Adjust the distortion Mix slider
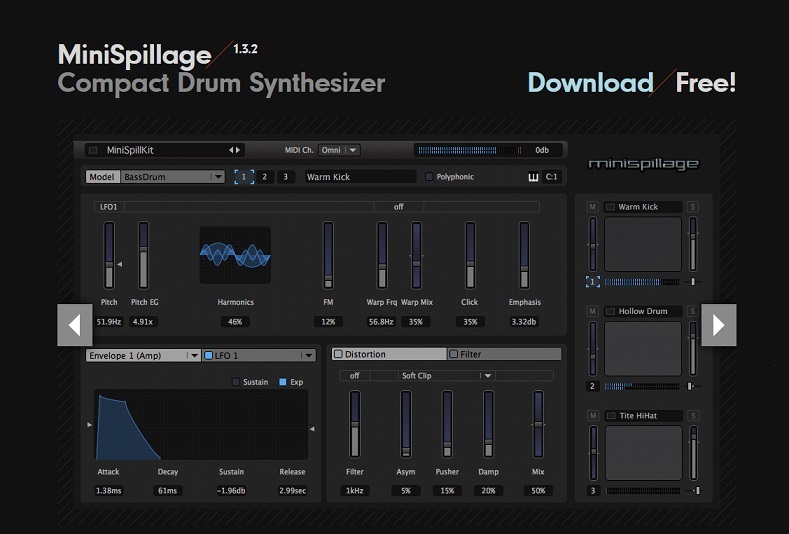789x534 pixels. [x=538, y=424]
